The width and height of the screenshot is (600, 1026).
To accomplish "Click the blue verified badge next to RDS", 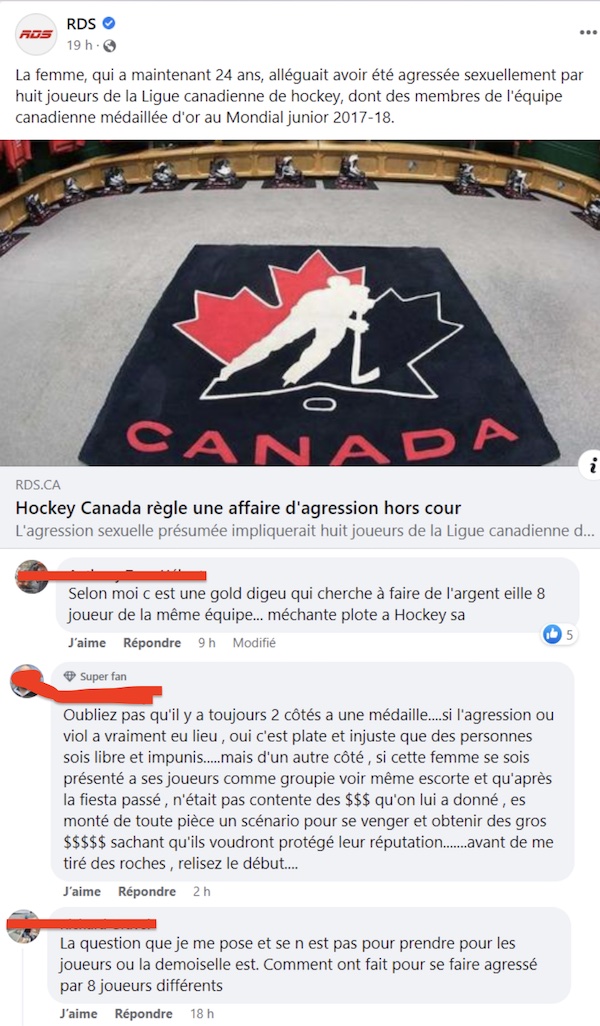I will [x=109, y=24].
